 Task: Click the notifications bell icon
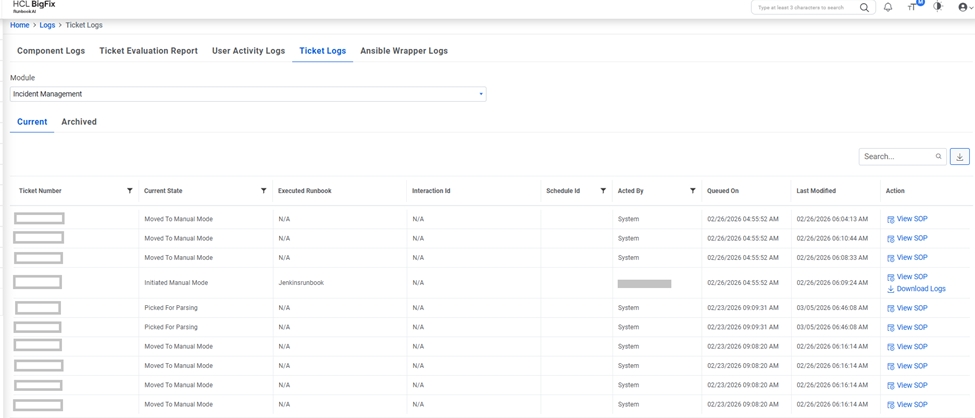pos(887,7)
